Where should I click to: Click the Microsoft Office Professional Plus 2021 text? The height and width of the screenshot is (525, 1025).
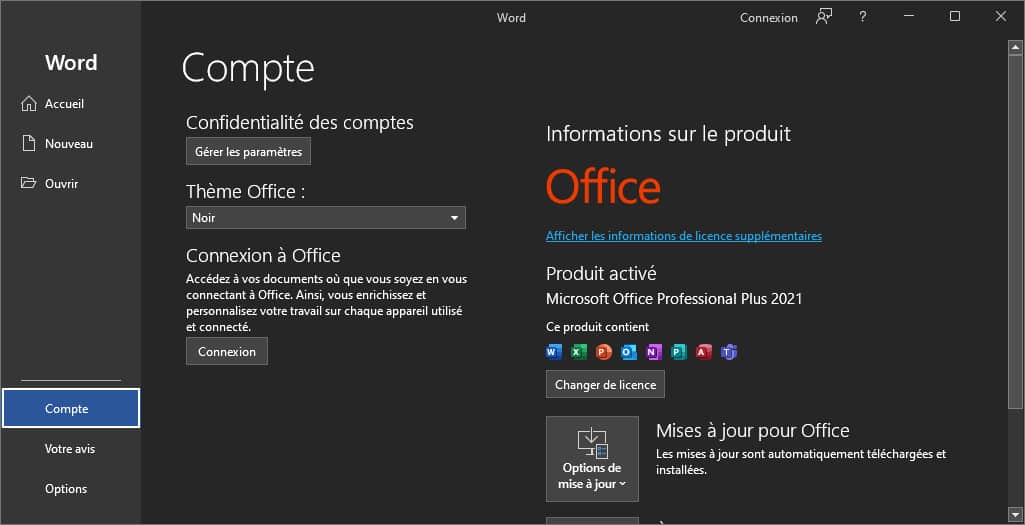tap(674, 299)
